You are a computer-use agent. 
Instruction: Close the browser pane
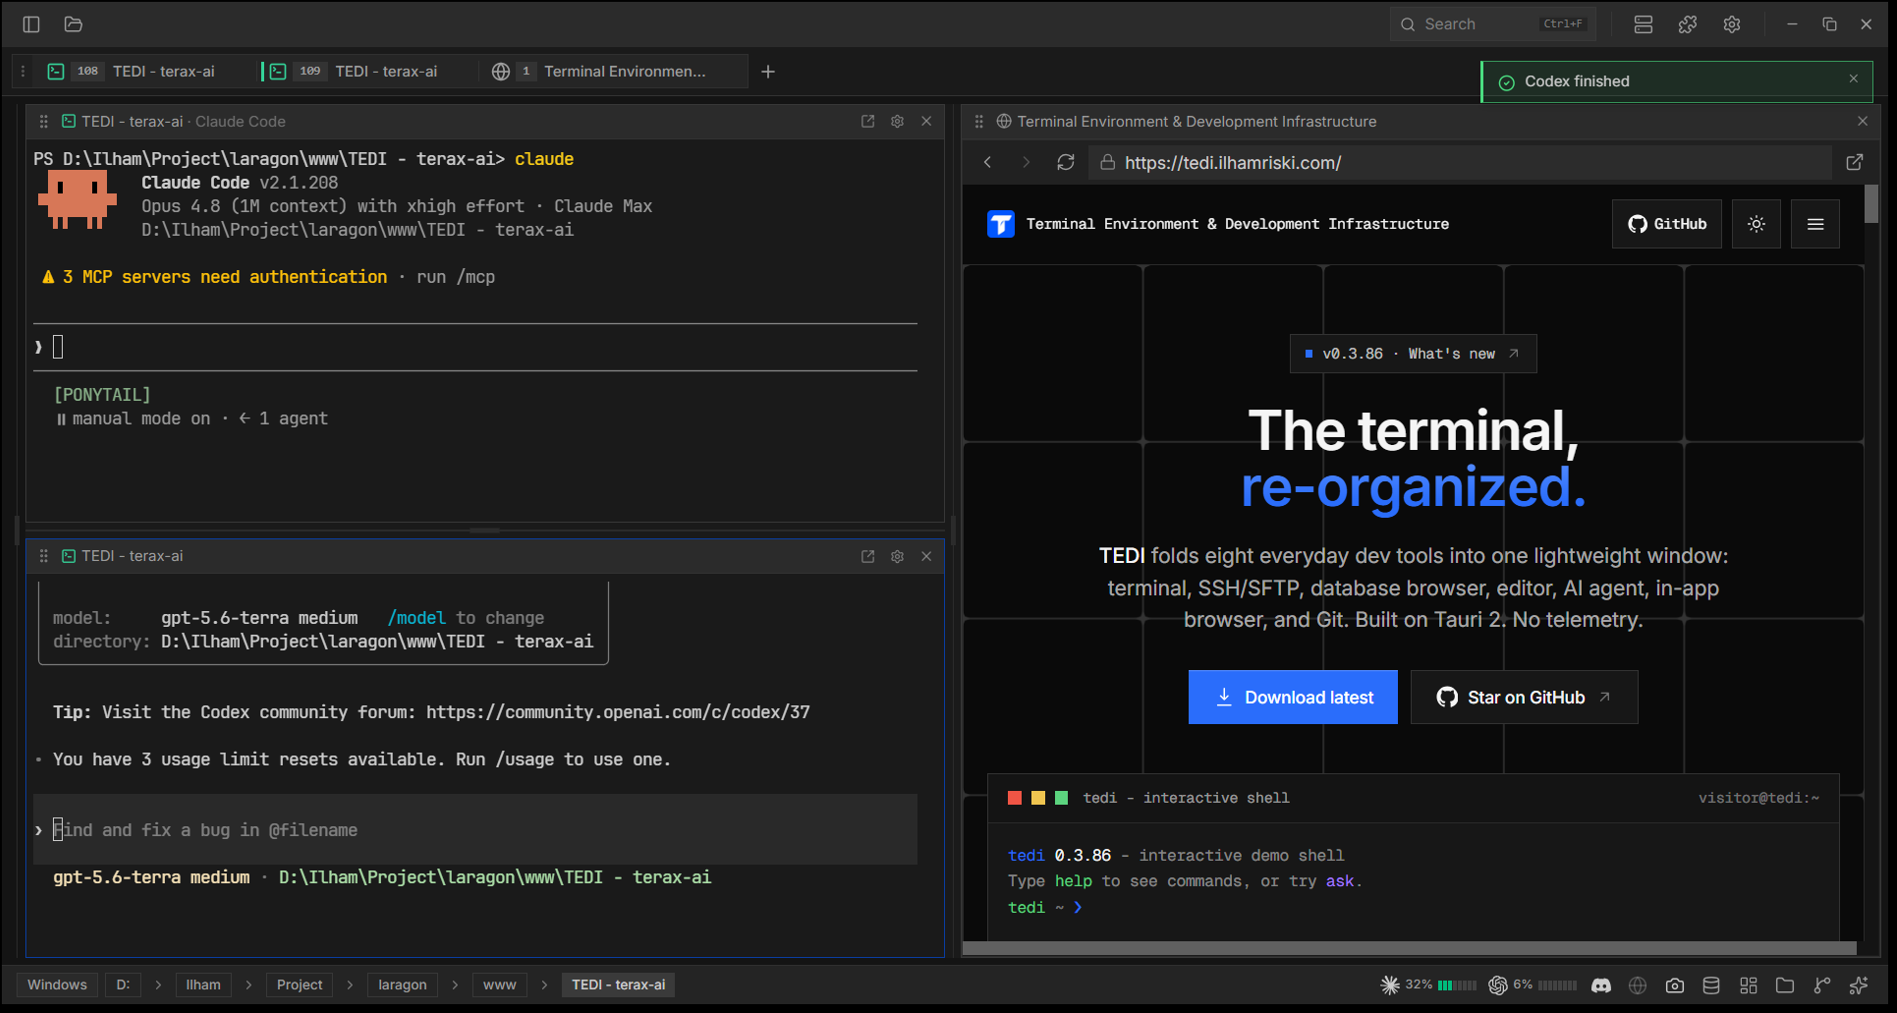1862,121
